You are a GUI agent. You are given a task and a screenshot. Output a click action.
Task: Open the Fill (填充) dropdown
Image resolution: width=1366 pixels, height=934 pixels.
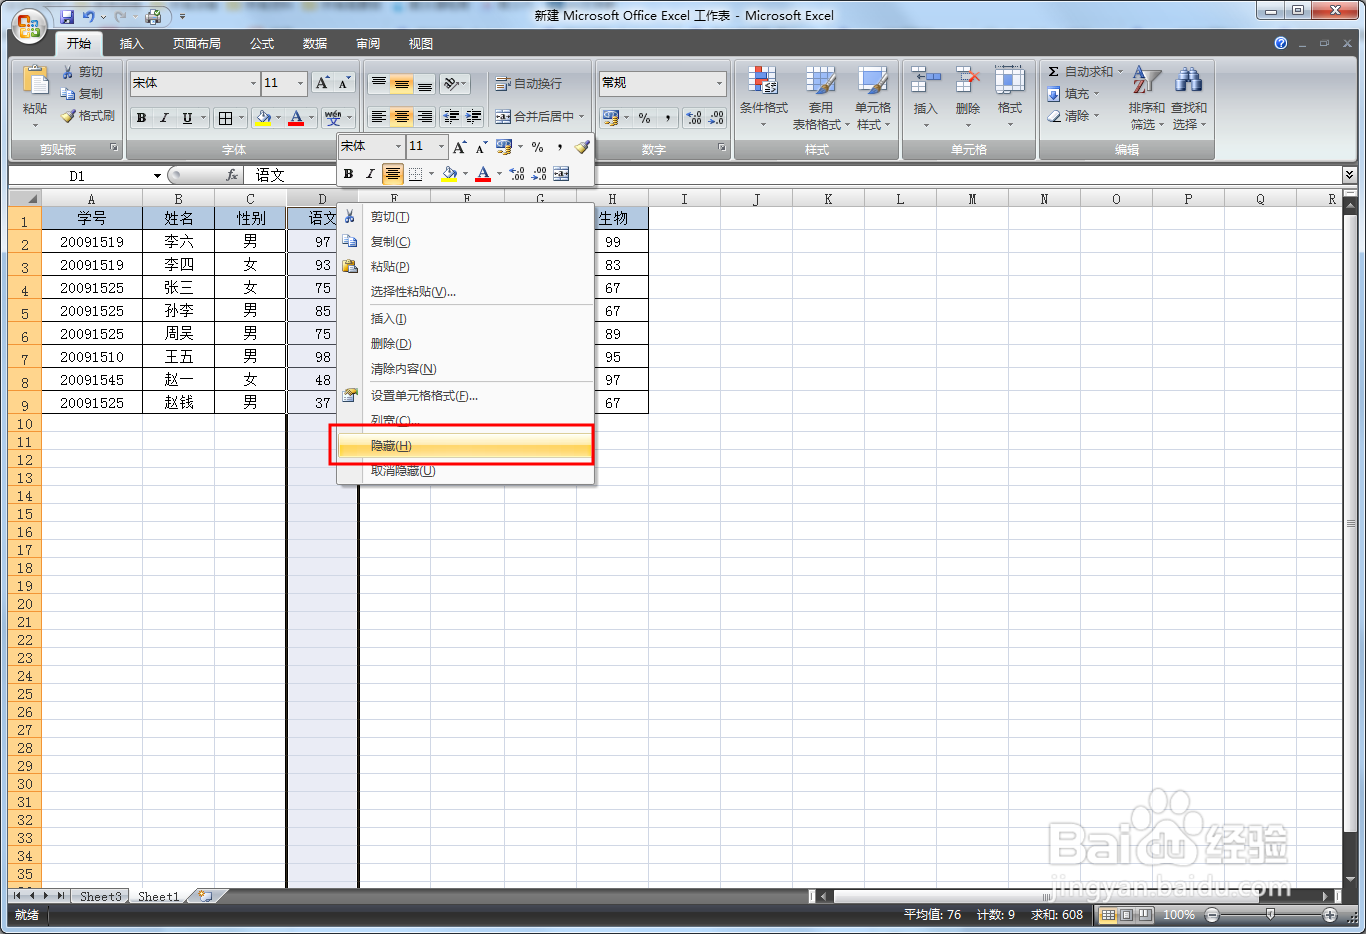tap(1073, 94)
